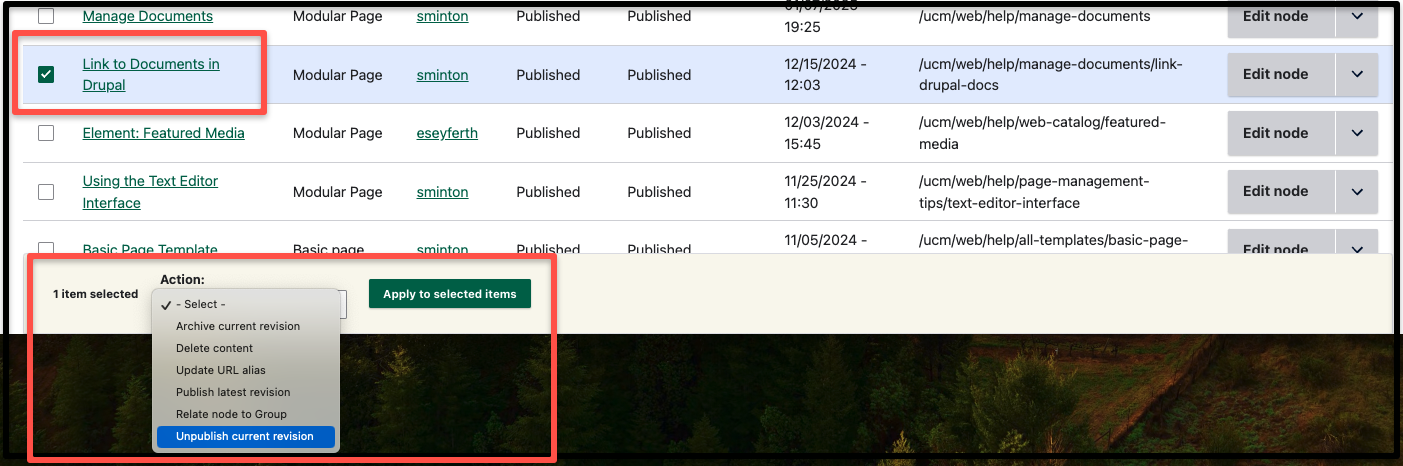Click Edit node for the Manage Documents row

[x=1275, y=16]
